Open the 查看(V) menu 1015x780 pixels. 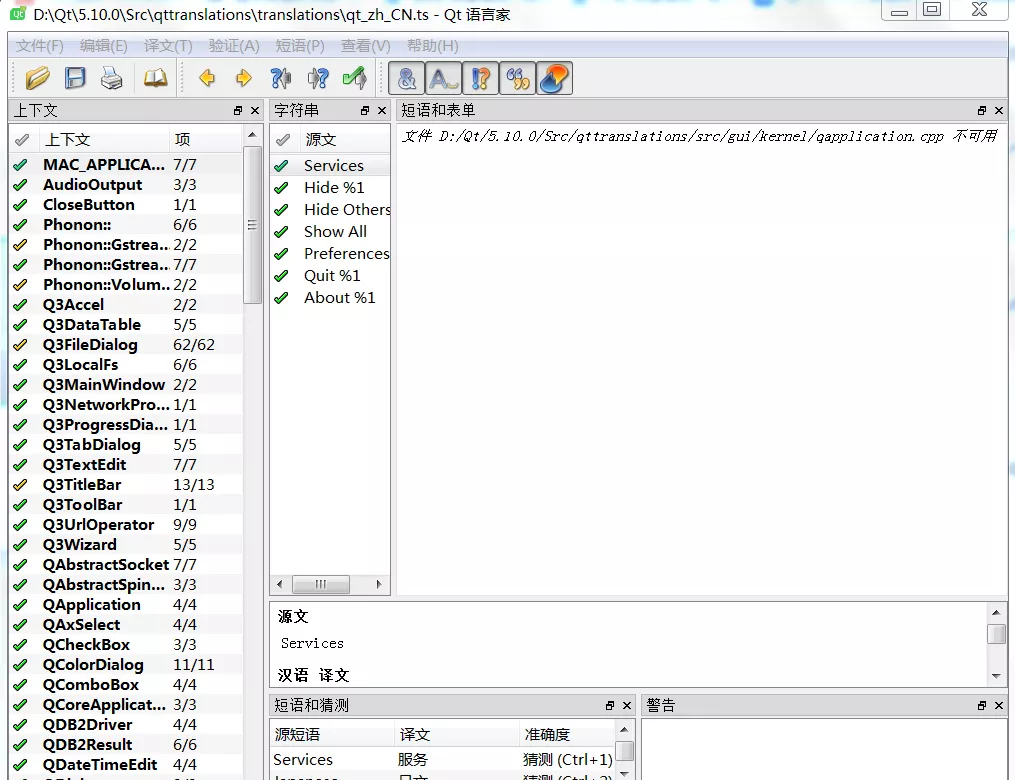pos(366,46)
